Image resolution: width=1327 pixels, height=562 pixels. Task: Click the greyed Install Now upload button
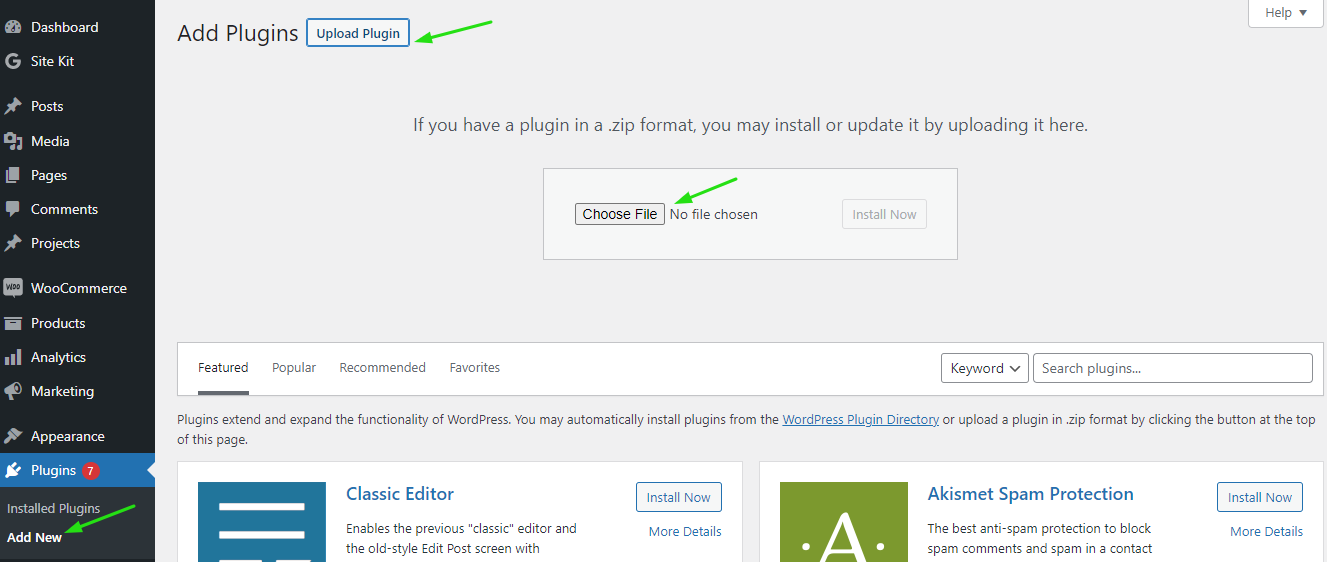884,214
